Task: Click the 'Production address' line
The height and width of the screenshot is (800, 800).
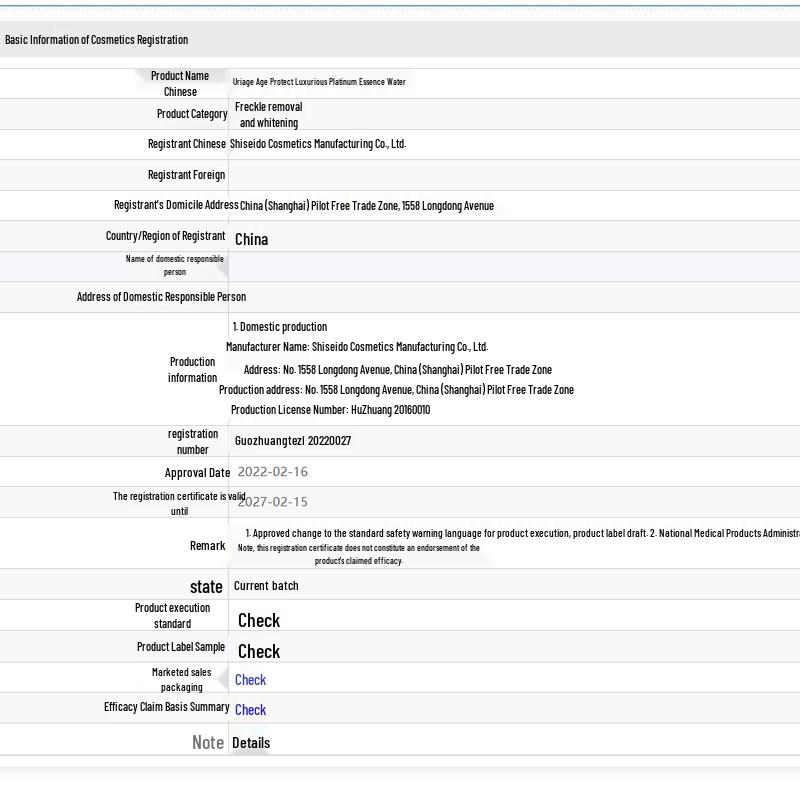Action: coord(396,390)
